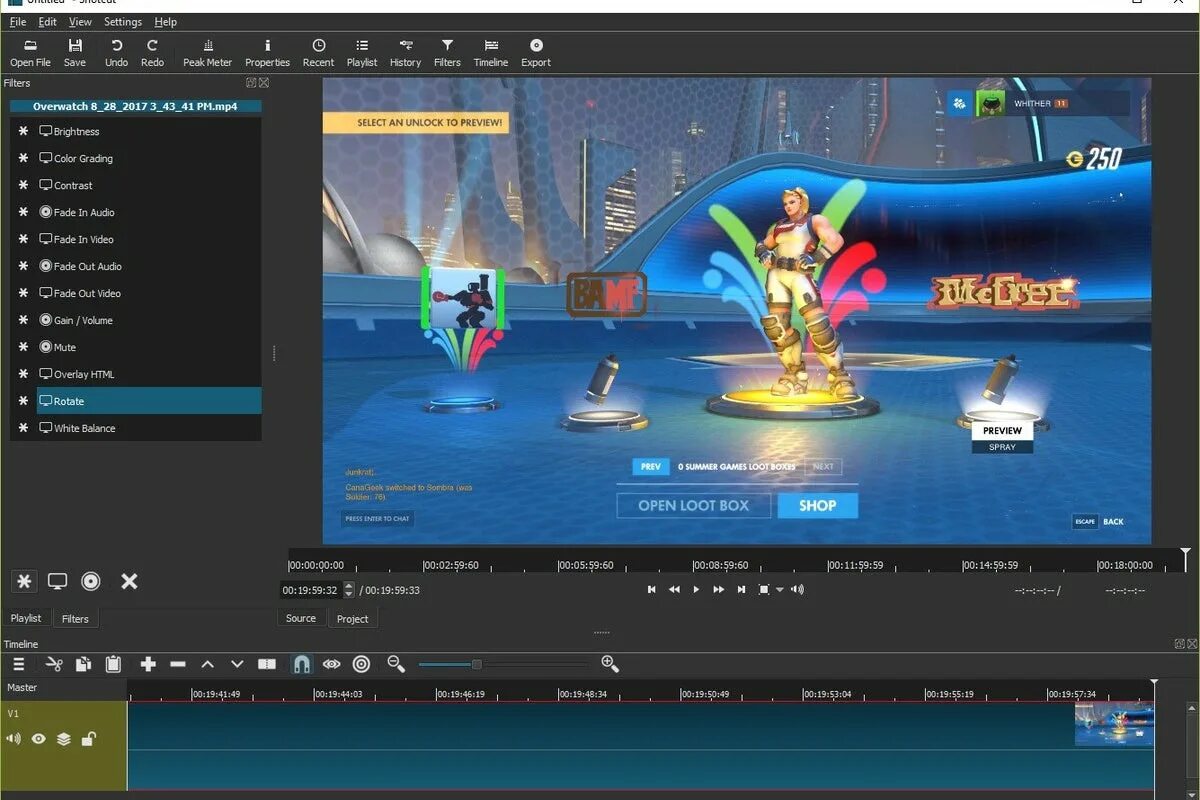1200x800 pixels.
Task: Open the Peak Meter panel
Action: (x=207, y=53)
